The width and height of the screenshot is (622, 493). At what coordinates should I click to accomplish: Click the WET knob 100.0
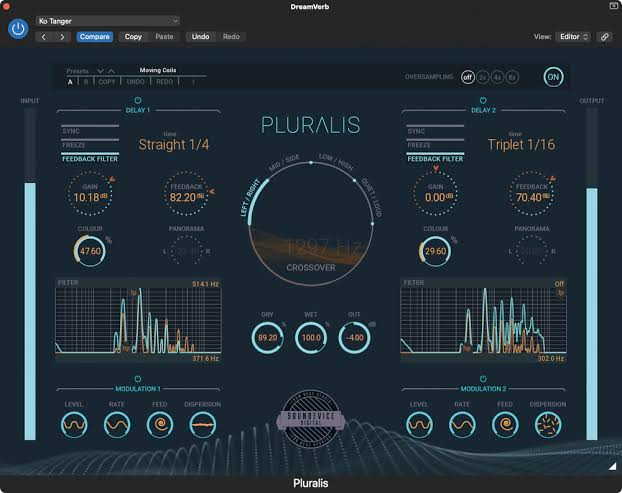pyautogui.click(x=311, y=338)
